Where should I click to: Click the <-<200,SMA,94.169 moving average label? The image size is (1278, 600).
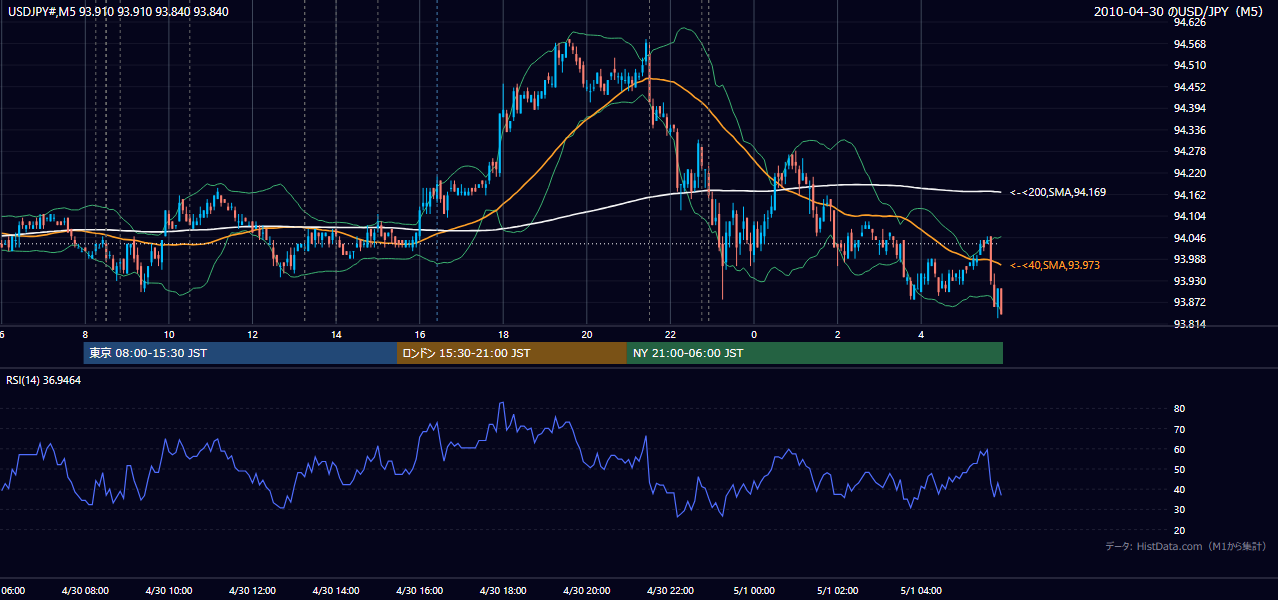tap(1057, 192)
